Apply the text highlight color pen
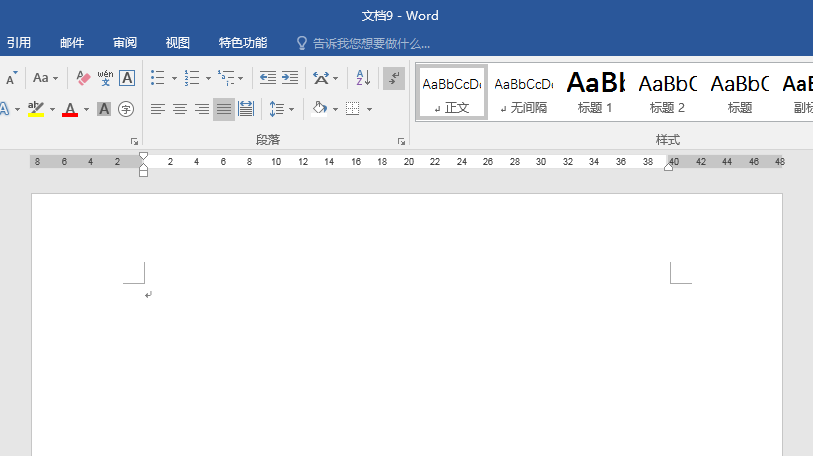This screenshot has width=813, height=456. coord(35,109)
